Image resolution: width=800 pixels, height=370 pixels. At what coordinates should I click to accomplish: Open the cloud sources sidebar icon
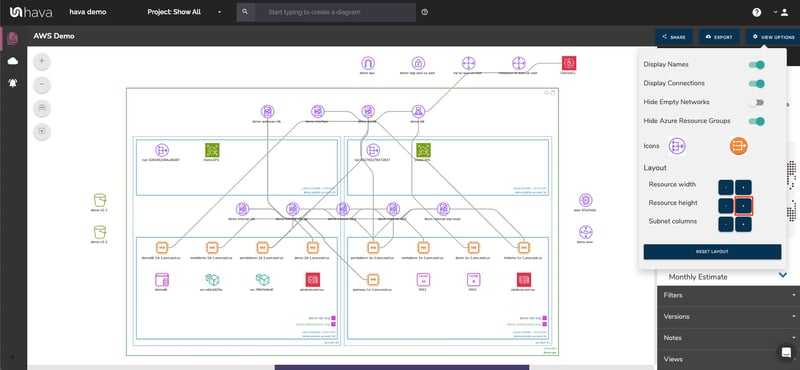(x=13, y=61)
